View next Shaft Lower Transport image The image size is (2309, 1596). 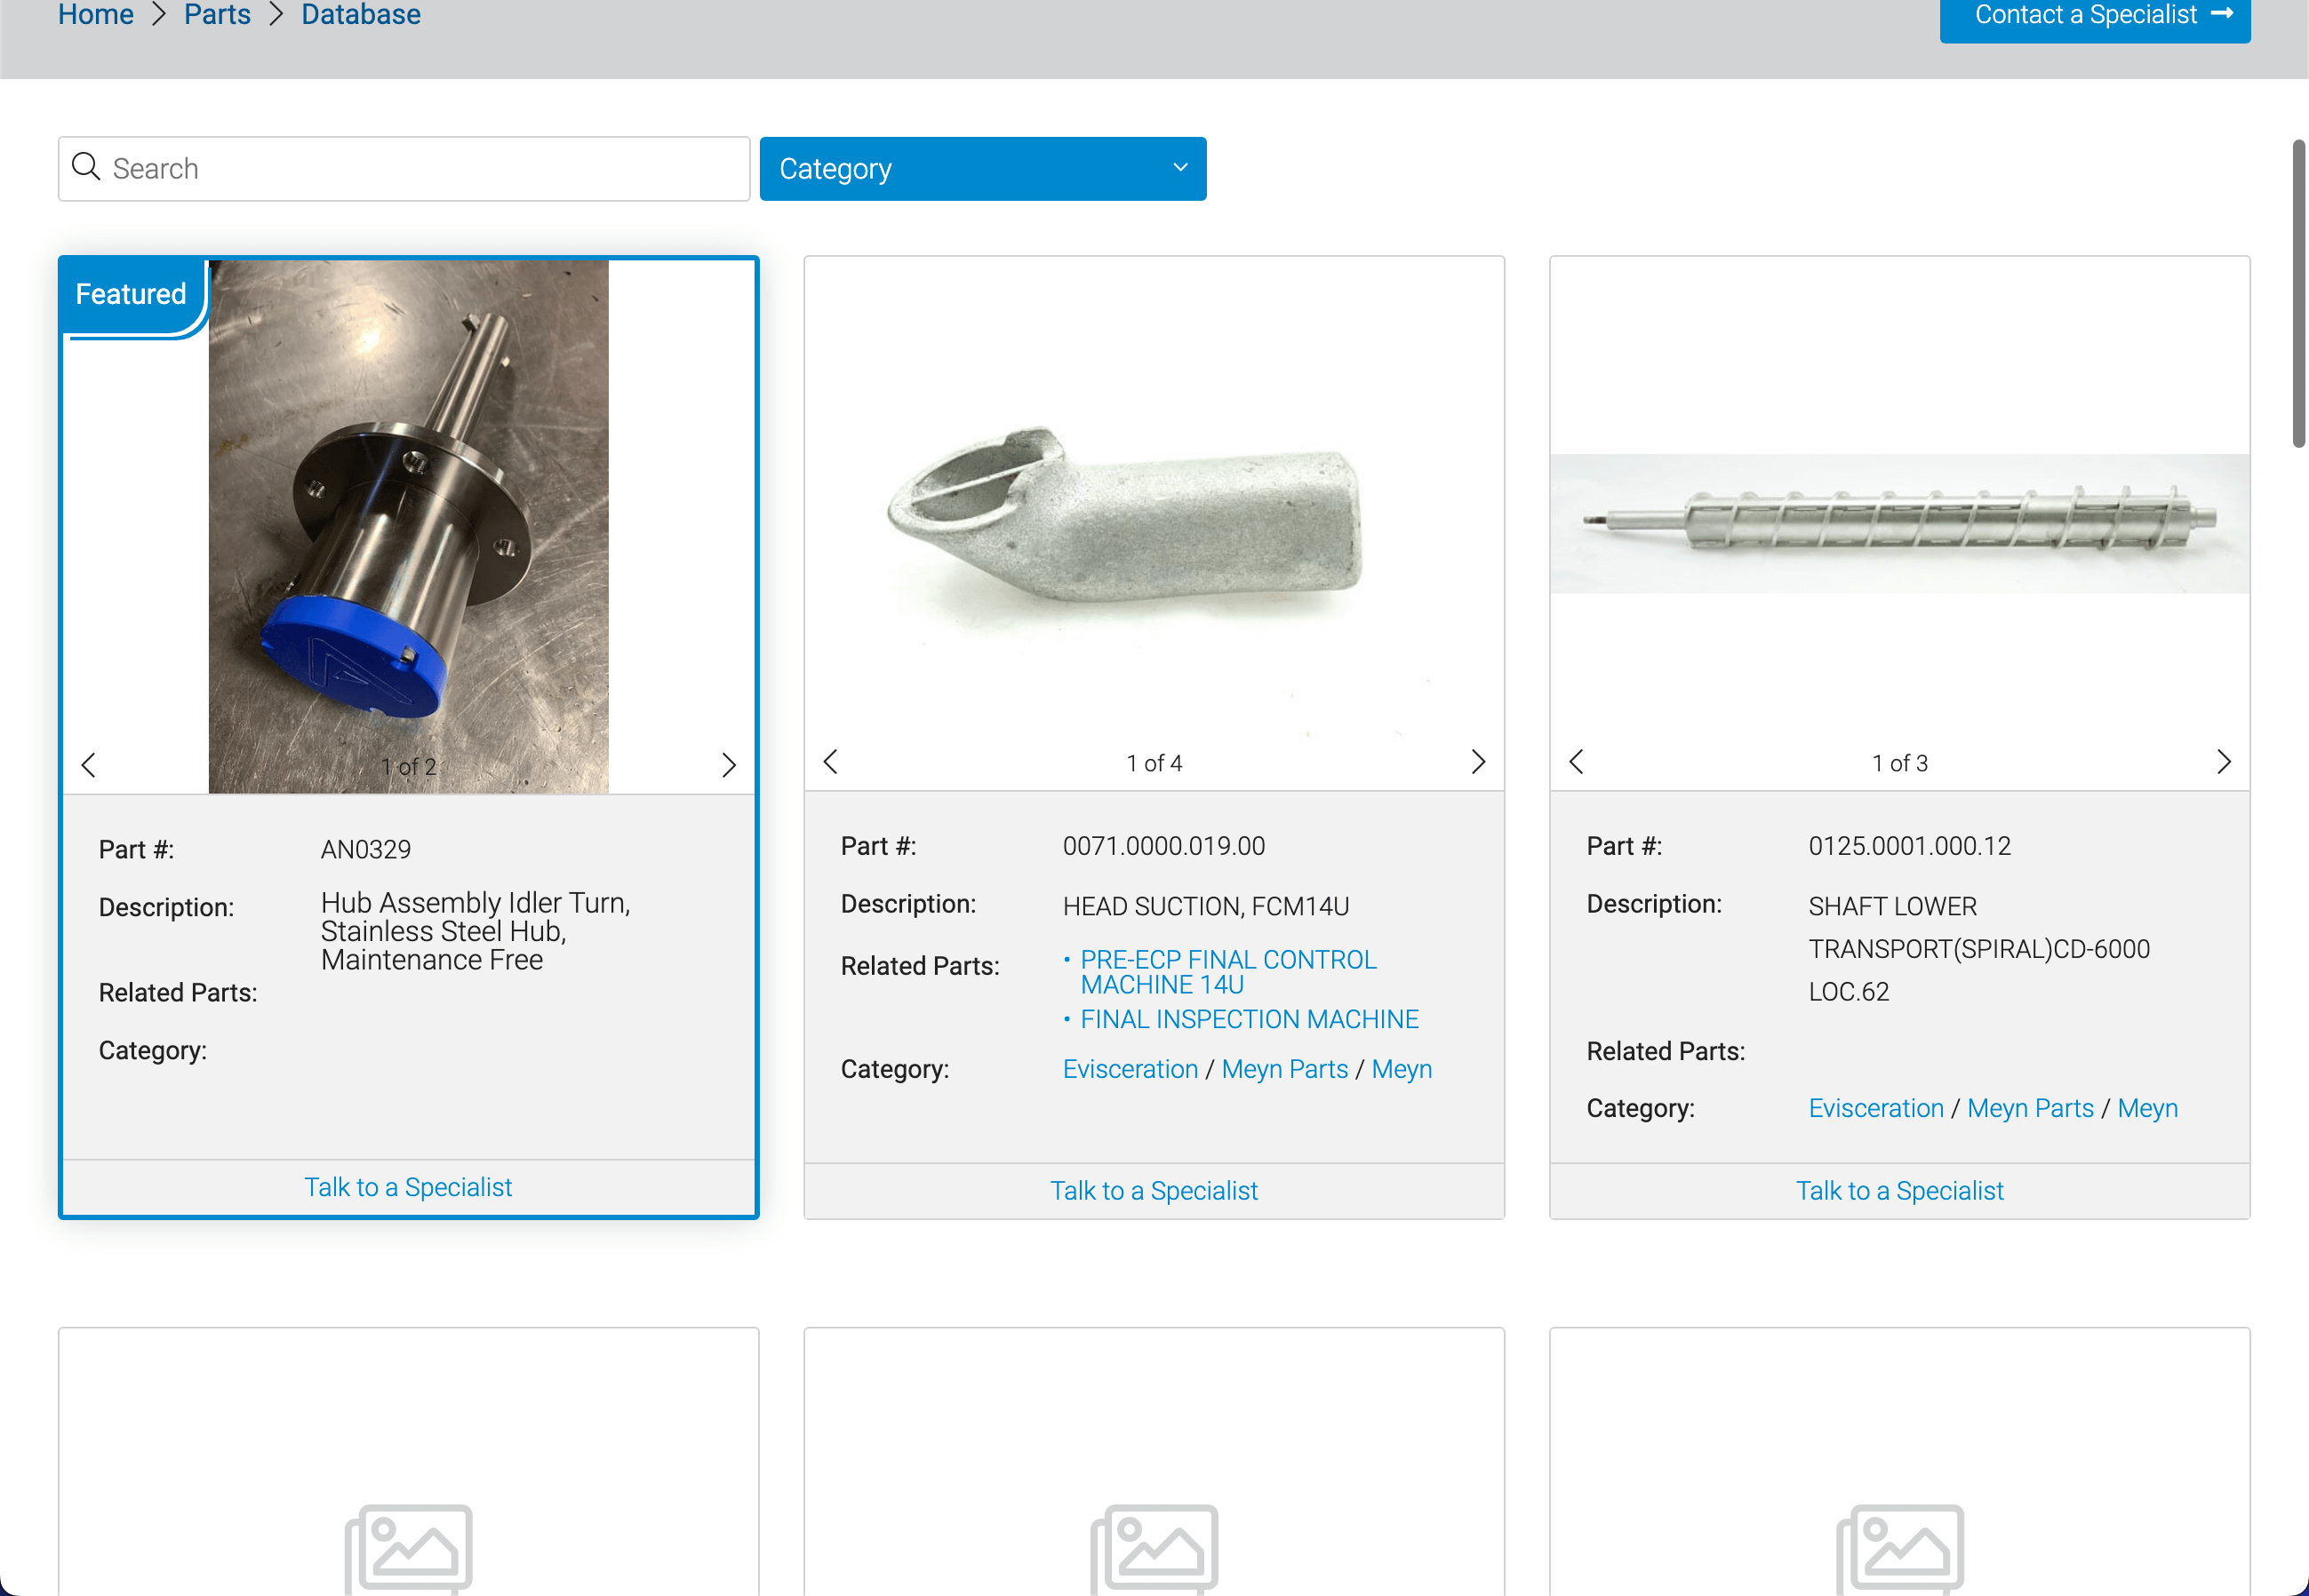point(2222,762)
